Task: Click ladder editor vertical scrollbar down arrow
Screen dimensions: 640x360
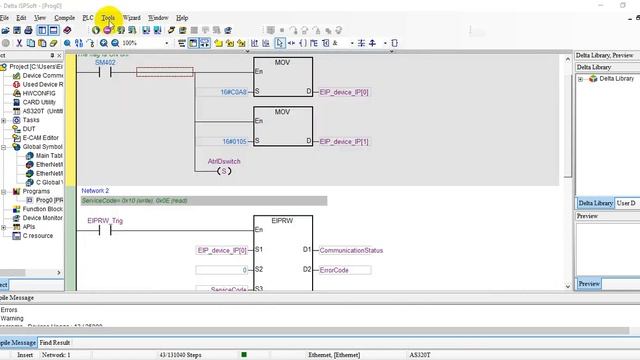Action: [568, 286]
